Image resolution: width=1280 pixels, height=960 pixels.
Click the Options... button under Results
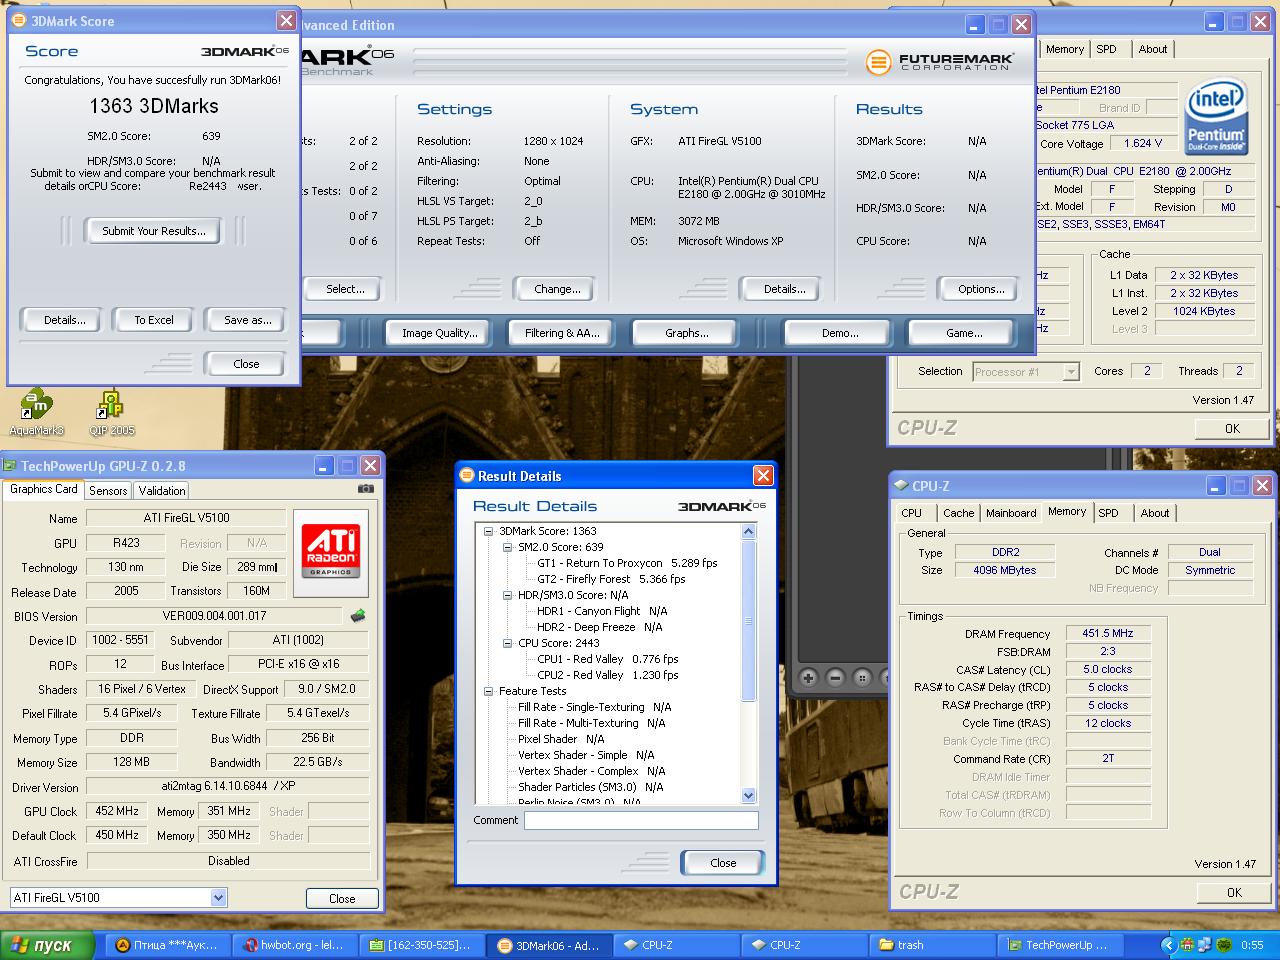tap(981, 289)
